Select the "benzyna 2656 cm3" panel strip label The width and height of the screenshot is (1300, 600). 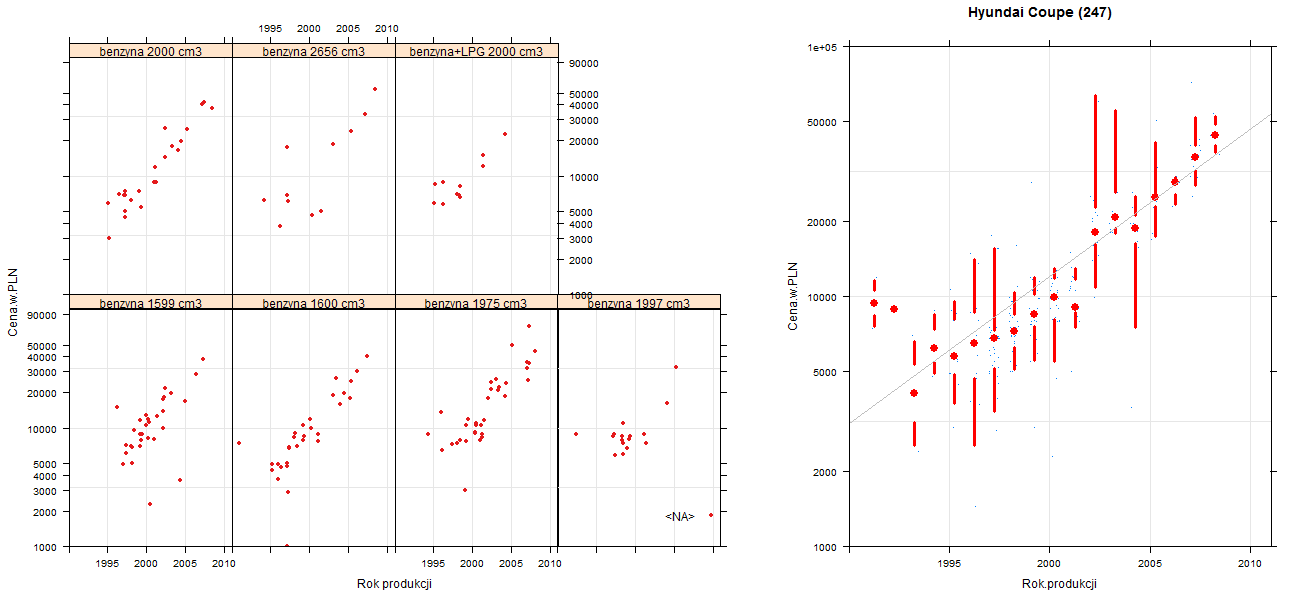coord(314,51)
